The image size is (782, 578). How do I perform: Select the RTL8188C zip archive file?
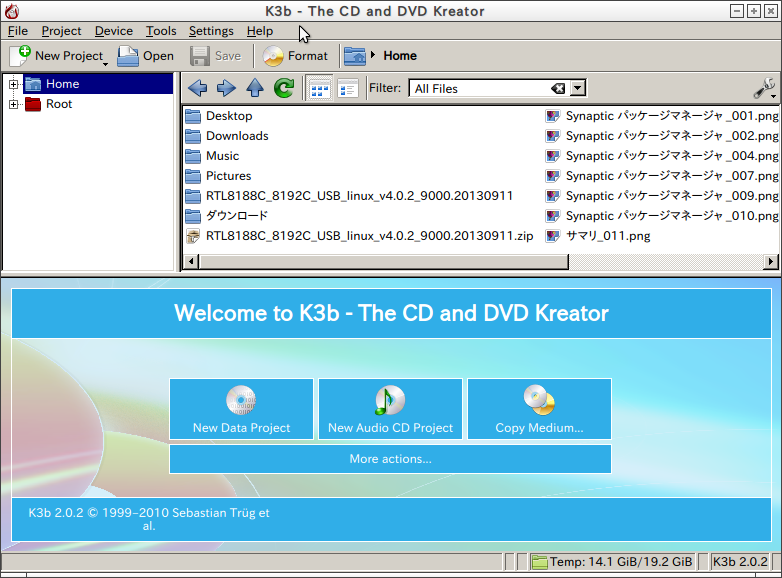[360, 235]
